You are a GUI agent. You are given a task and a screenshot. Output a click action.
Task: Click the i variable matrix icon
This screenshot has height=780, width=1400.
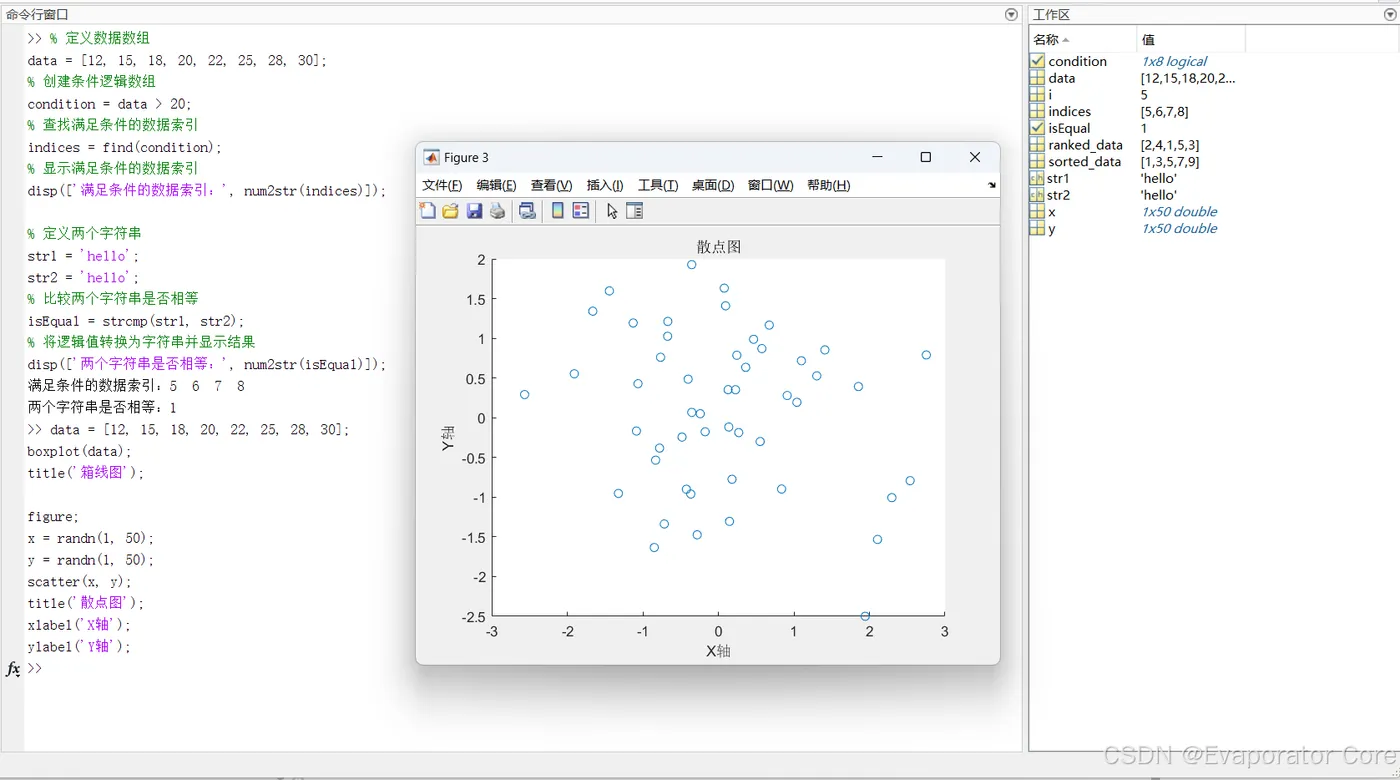click(1037, 95)
